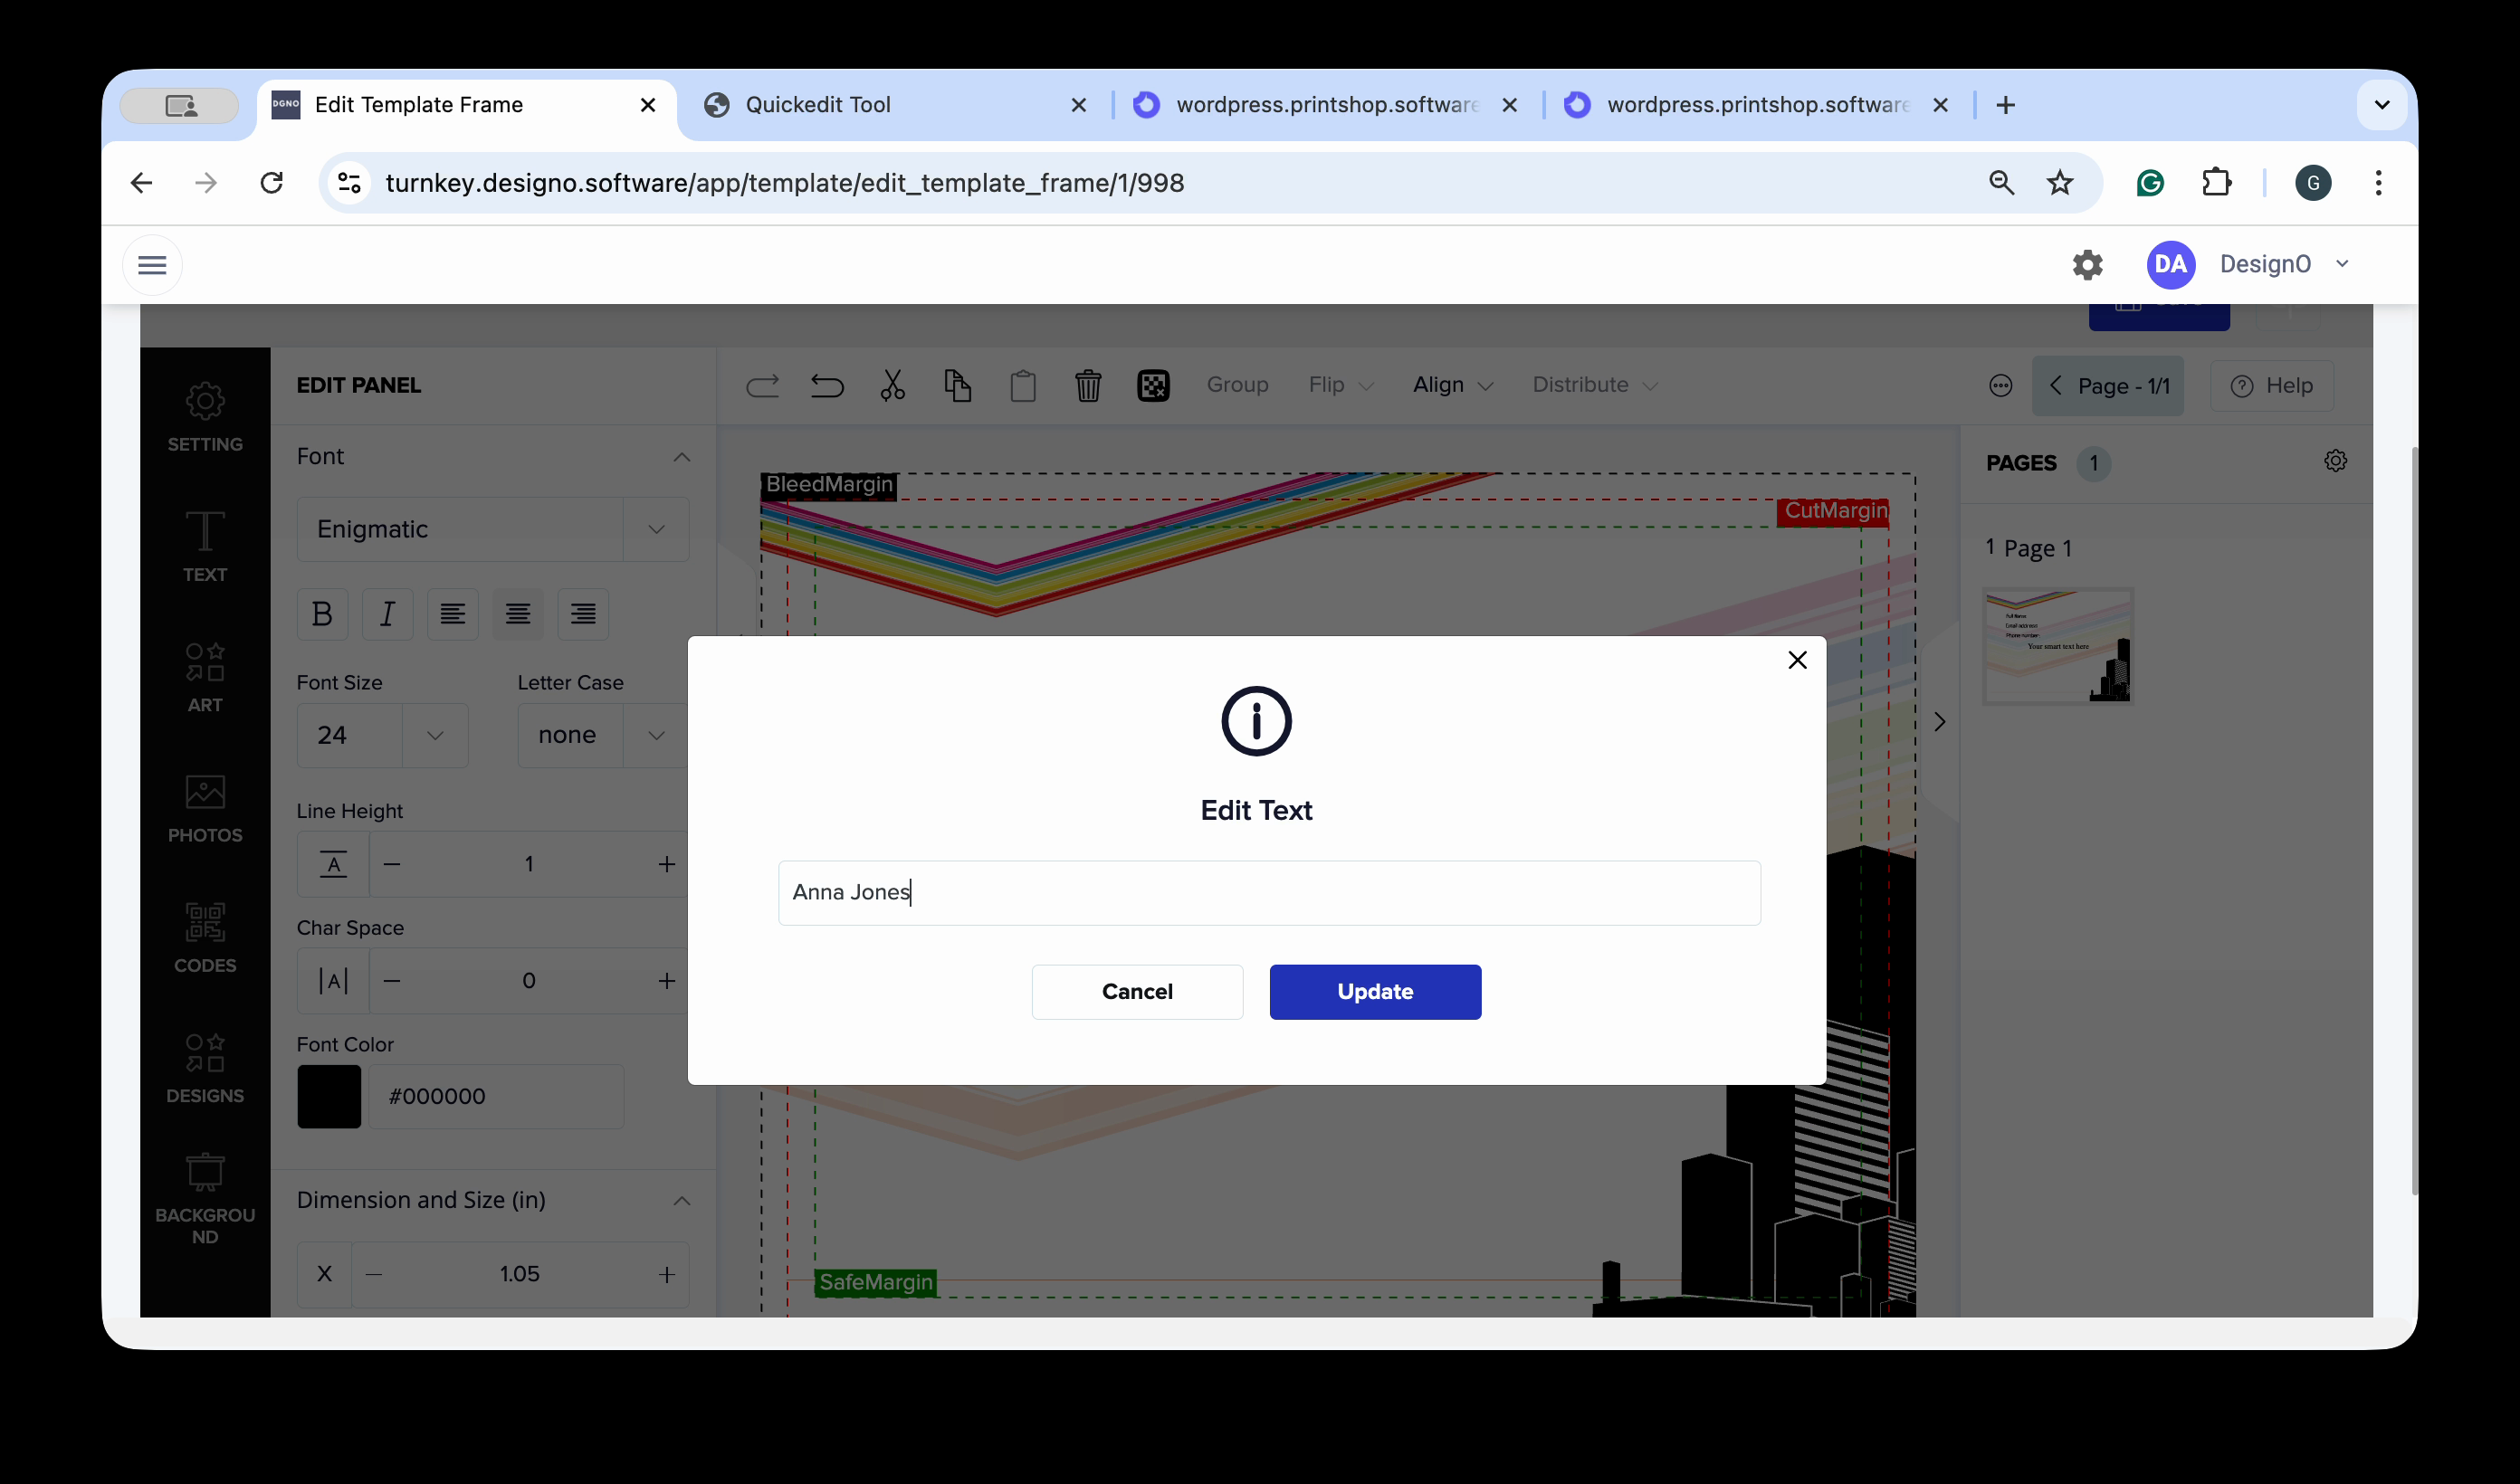Open the CODES panel in sidebar
This screenshot has width=2520, height=1484.
[x=205, y=938]
